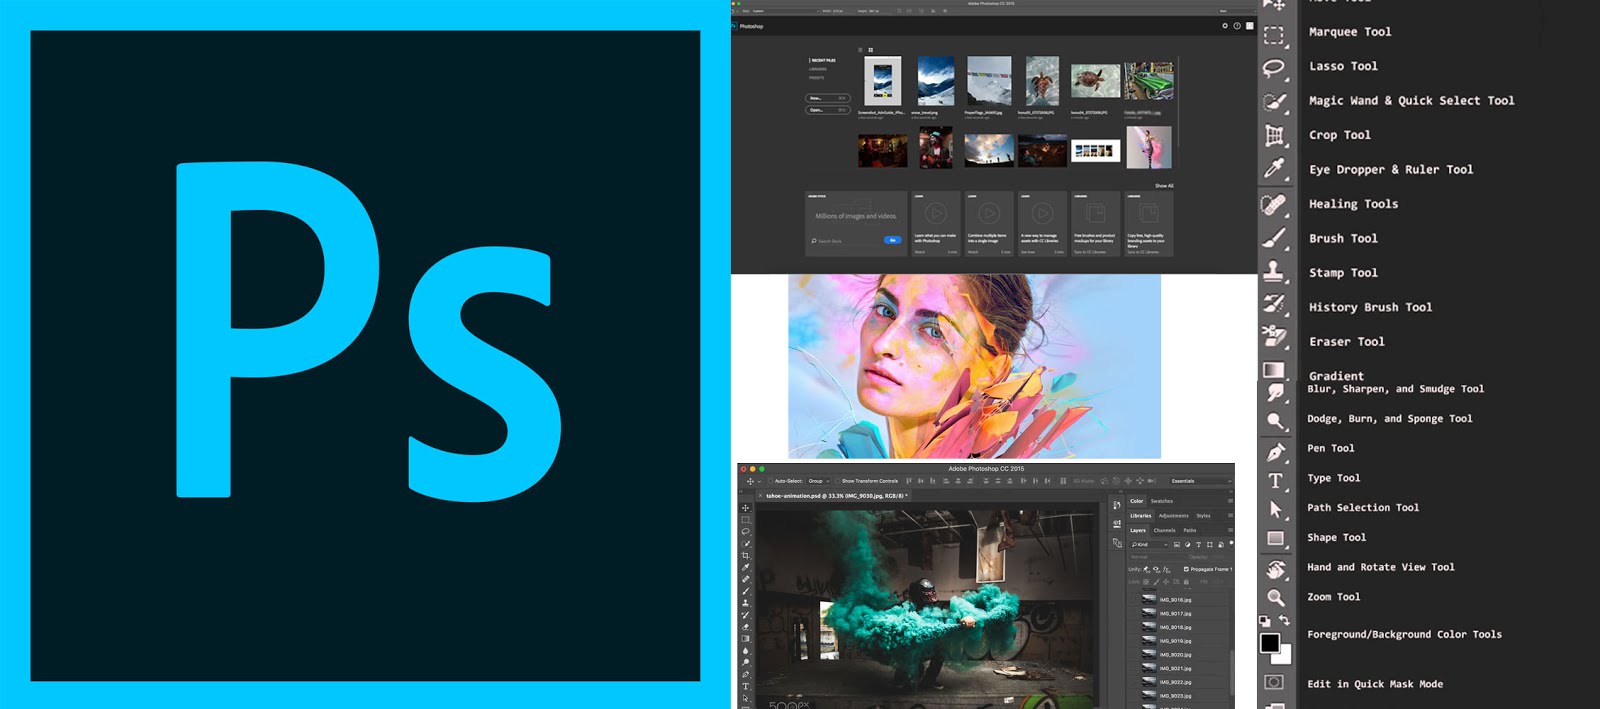Click the type layer filter icon
Screen dimensions: 1600x709
click(x=1198, y=545)
